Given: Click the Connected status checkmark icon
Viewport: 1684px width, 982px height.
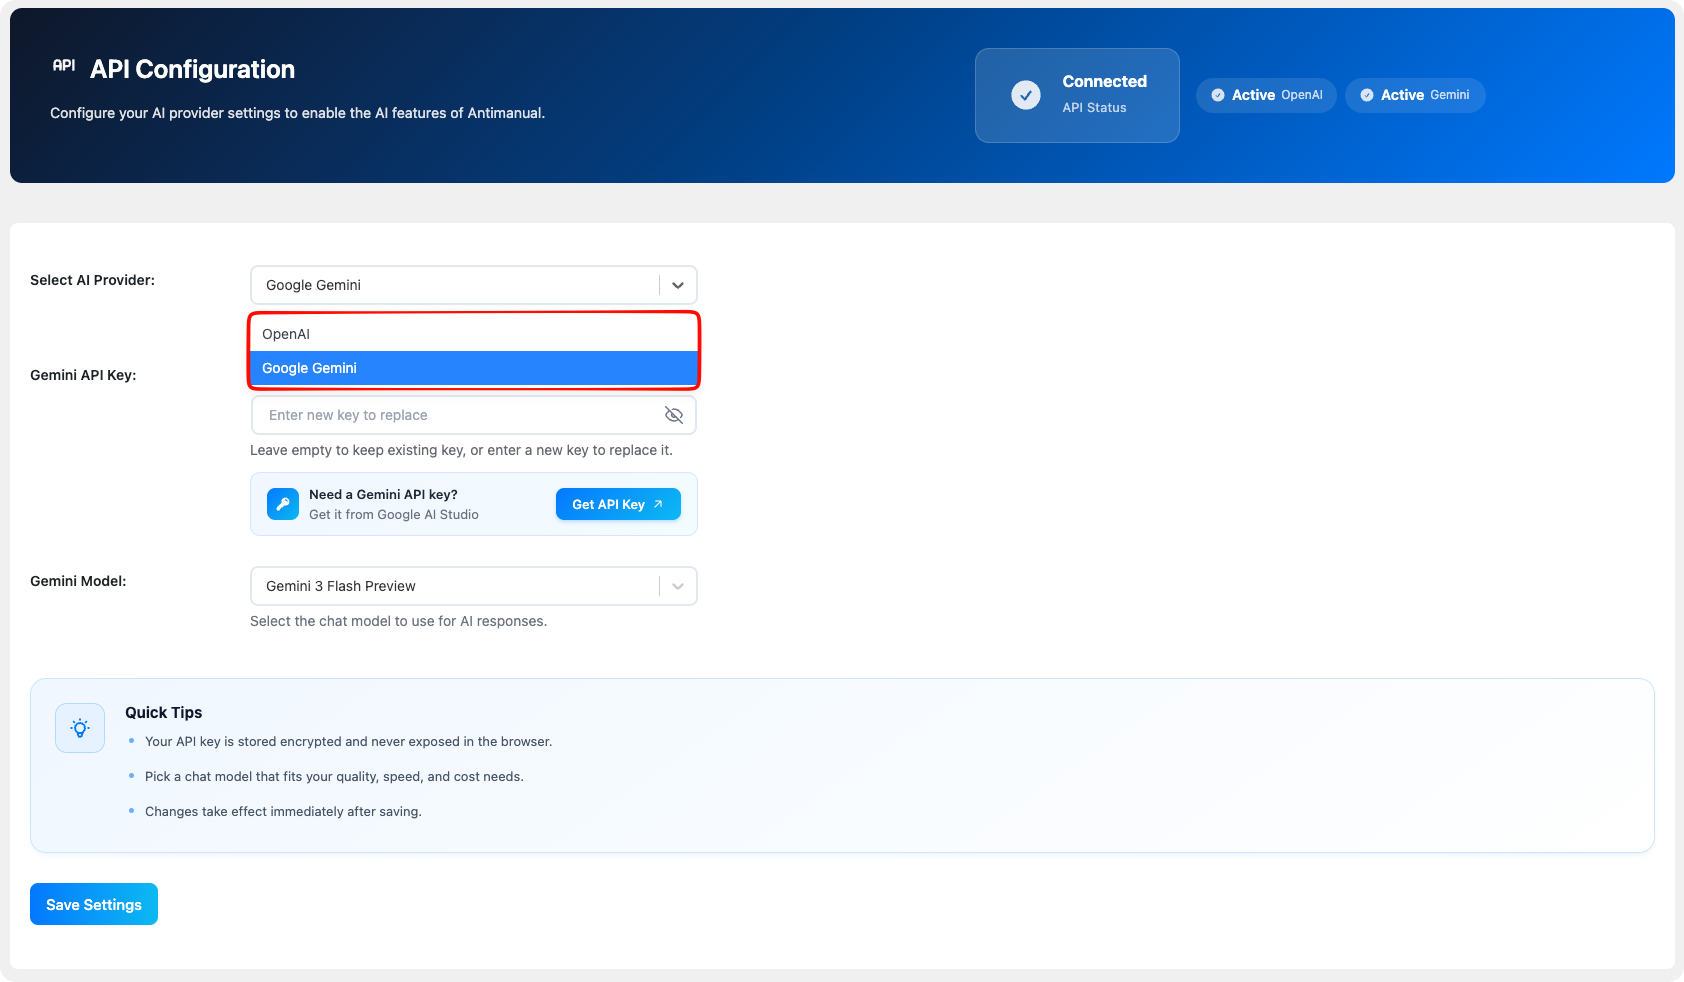Looking at the screenshot, I should coord(1025,95).
